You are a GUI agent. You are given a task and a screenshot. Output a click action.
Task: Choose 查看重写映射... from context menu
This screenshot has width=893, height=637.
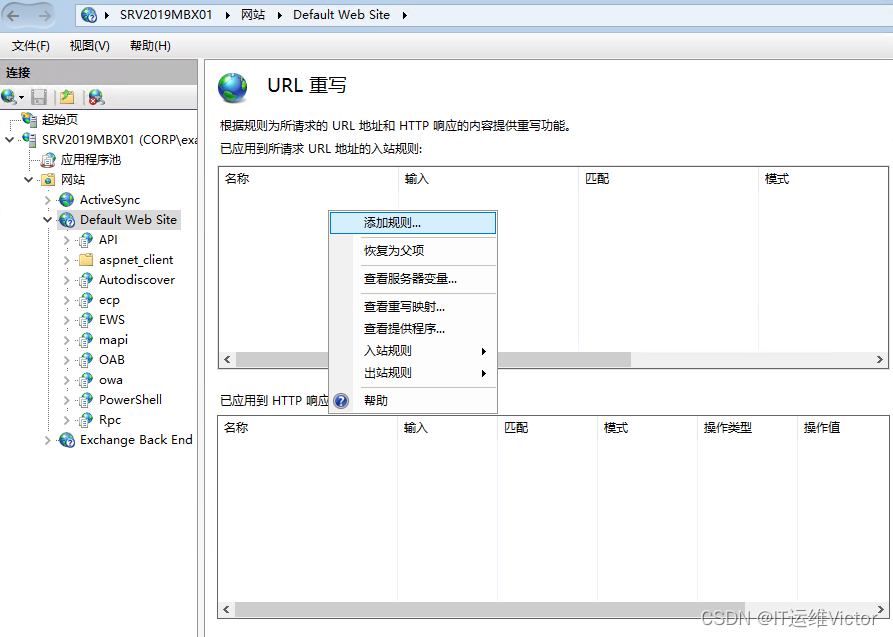click(x=413, y=307)
